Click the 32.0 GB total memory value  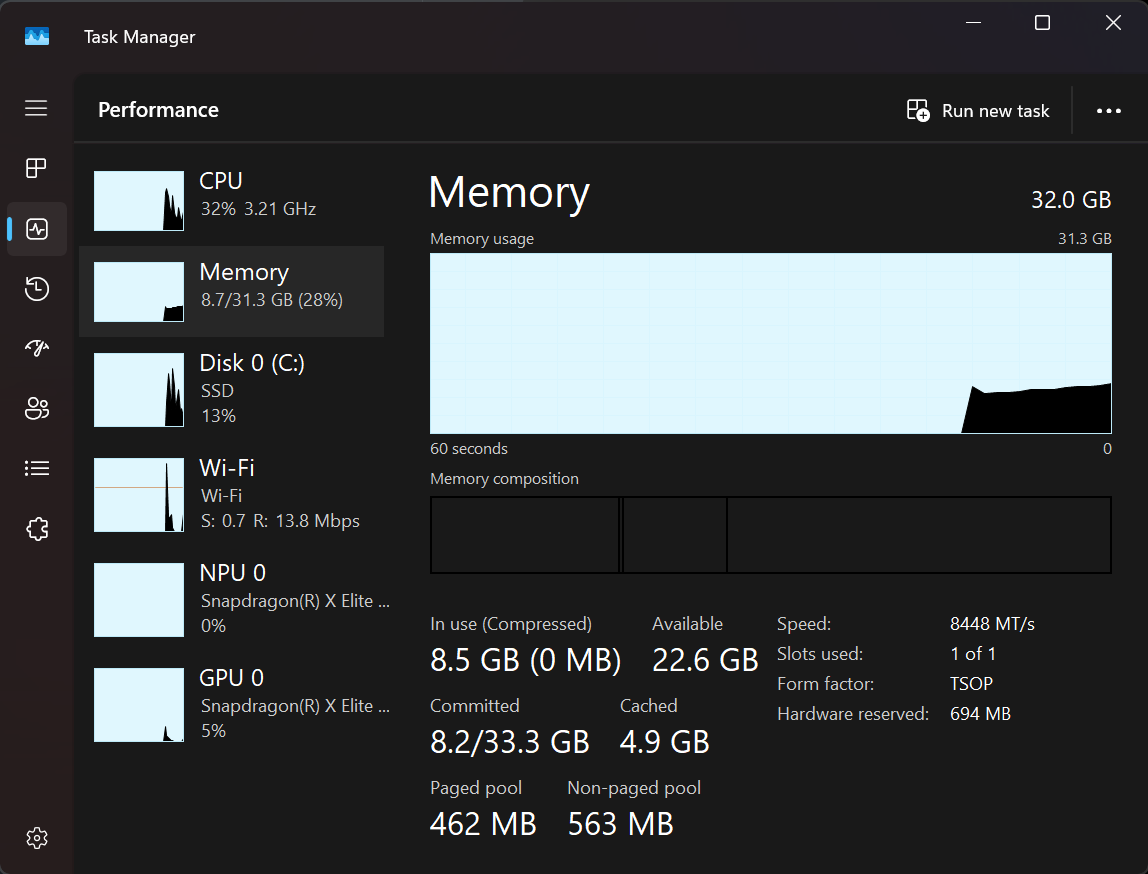tap(1071, 199)
